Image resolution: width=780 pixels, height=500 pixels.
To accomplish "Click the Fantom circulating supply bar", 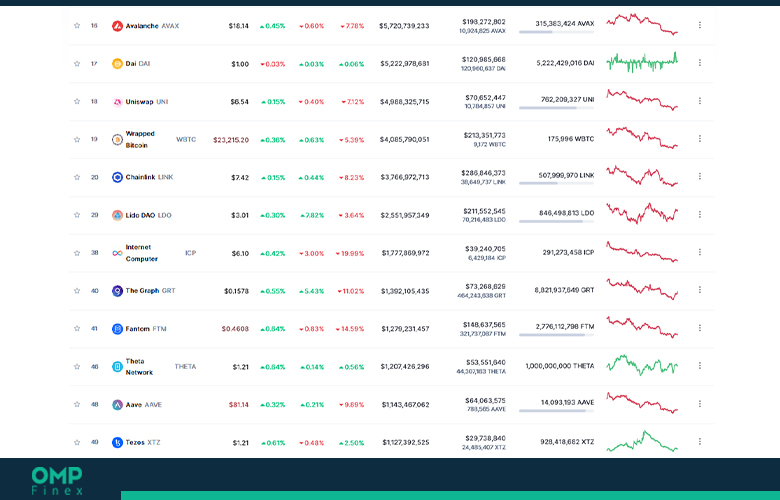I will (556, 335).
